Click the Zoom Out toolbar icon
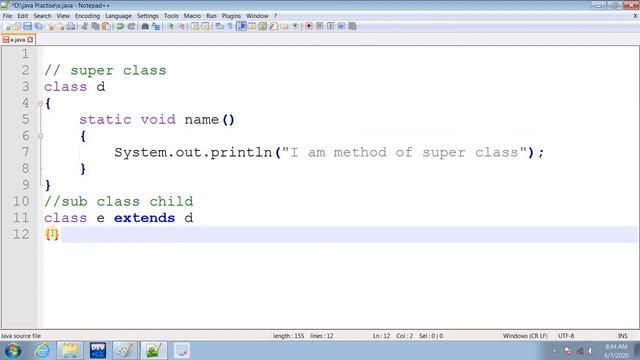640x360 pixels. pos(182,27)
